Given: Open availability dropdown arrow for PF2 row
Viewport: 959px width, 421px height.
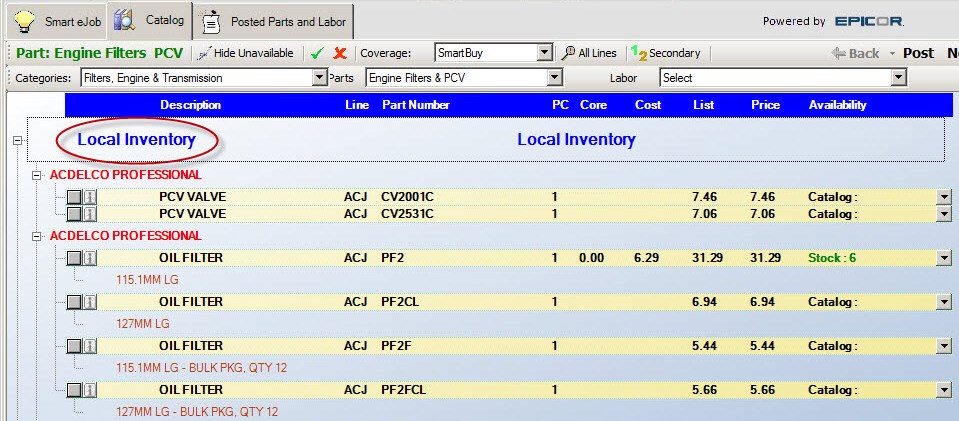Looking at the screenshot, I should point(943,258).
